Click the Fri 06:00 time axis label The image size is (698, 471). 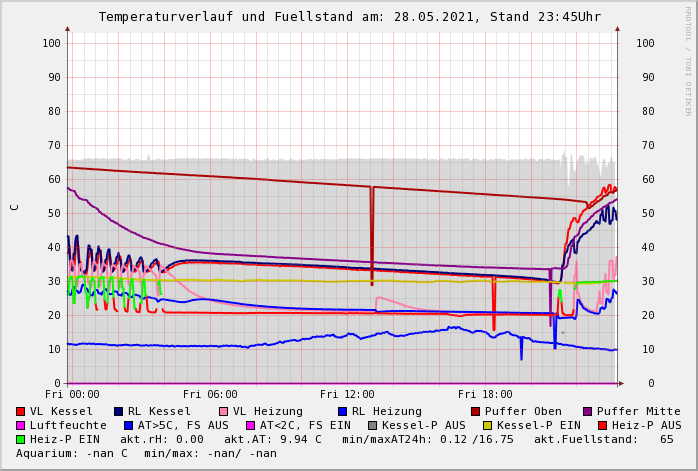(x=210, y=394)
